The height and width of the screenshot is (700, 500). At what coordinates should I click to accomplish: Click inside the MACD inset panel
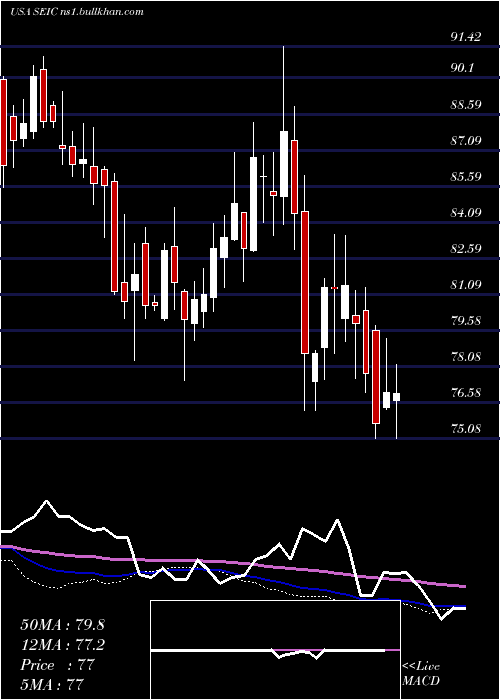tap(275, 650)
